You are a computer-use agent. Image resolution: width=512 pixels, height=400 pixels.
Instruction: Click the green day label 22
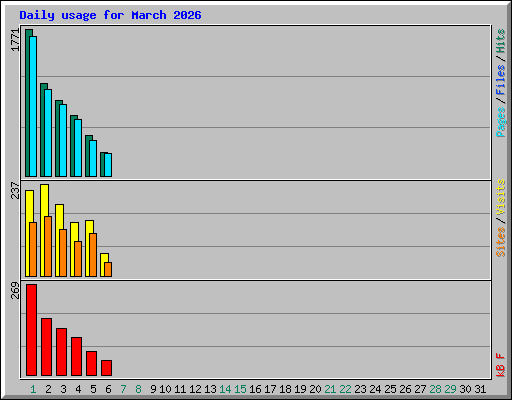click(x=345, y=389)
